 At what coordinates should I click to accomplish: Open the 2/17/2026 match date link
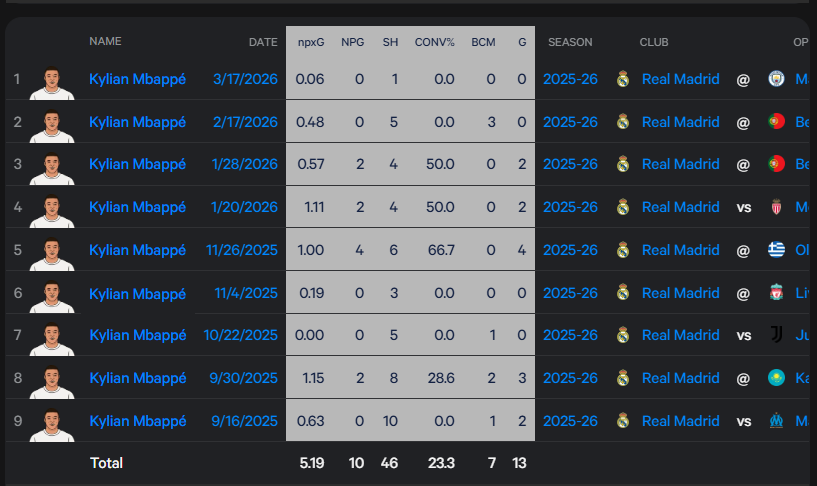click(x=245, y=122)
